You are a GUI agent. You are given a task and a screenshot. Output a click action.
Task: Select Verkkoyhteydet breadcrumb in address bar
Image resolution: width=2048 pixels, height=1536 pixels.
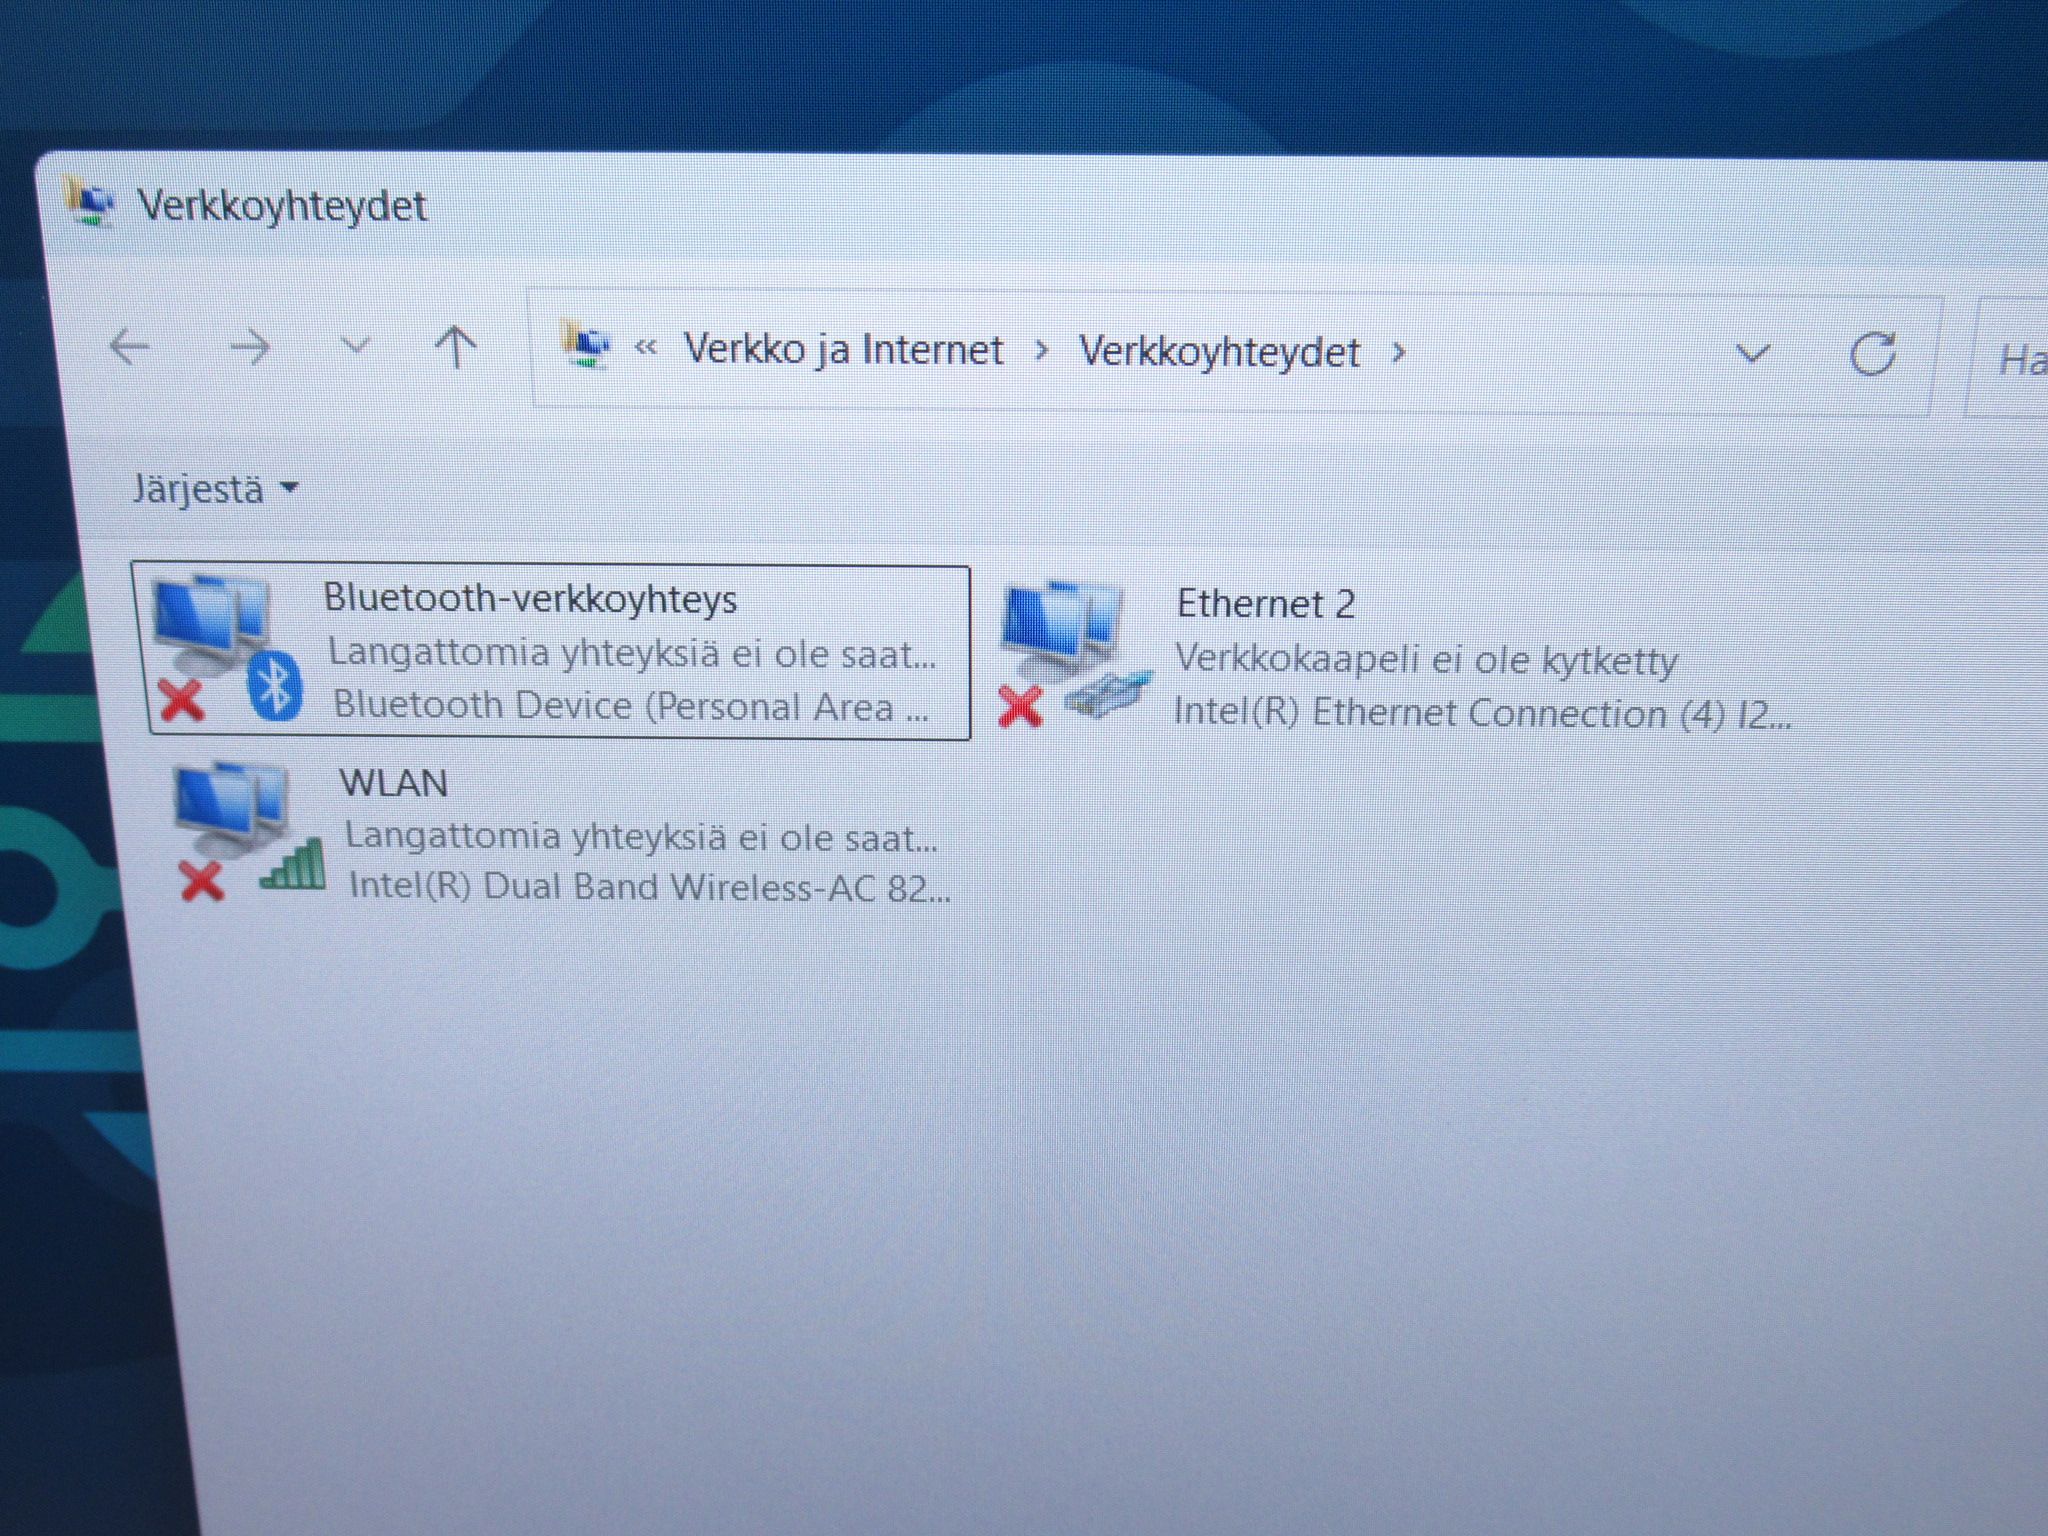tap(1219, 352)
